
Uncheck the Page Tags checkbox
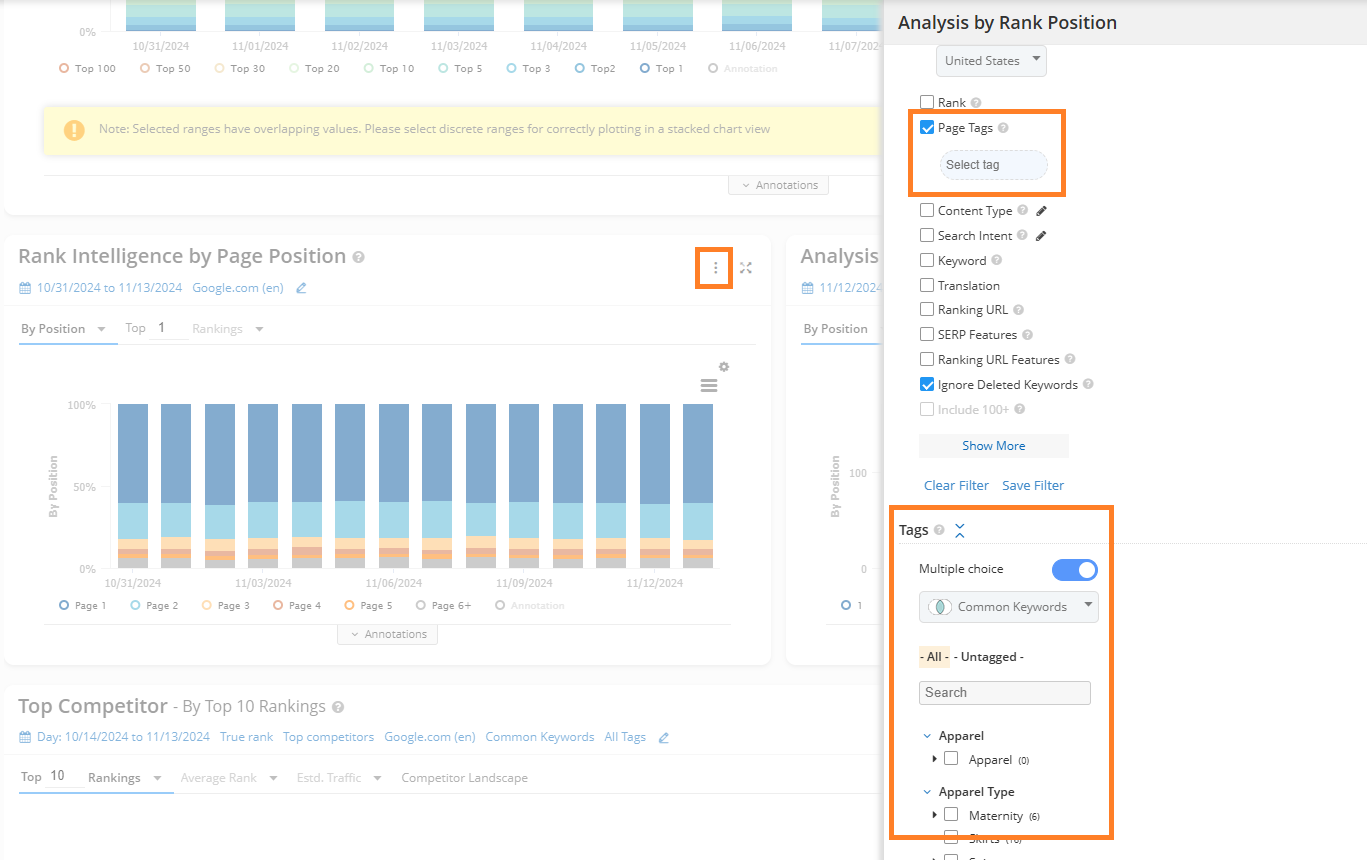click(x=927, y=128)
